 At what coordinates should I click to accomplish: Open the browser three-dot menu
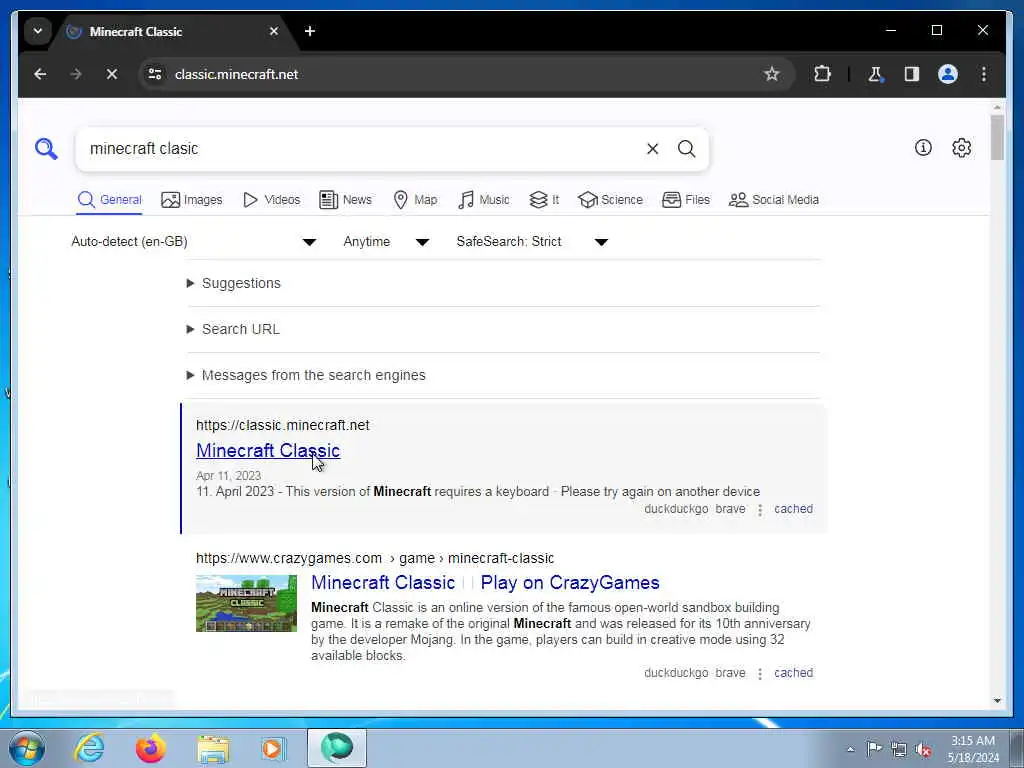click(984, 74)
